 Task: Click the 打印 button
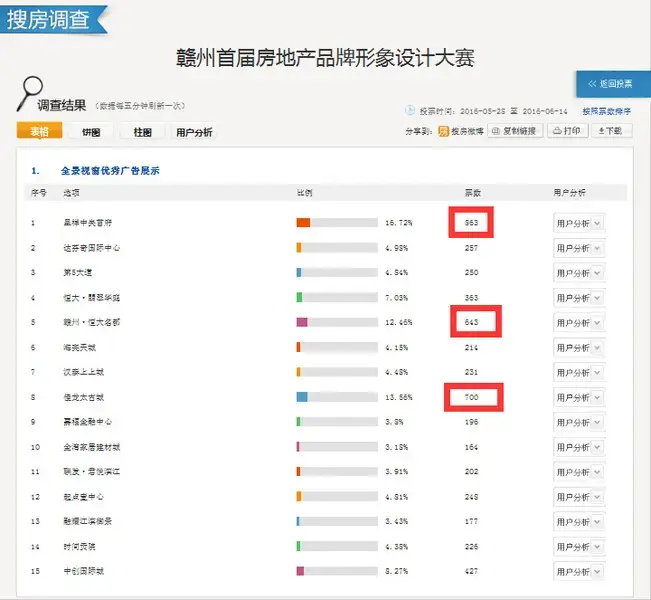pos(567,131)
